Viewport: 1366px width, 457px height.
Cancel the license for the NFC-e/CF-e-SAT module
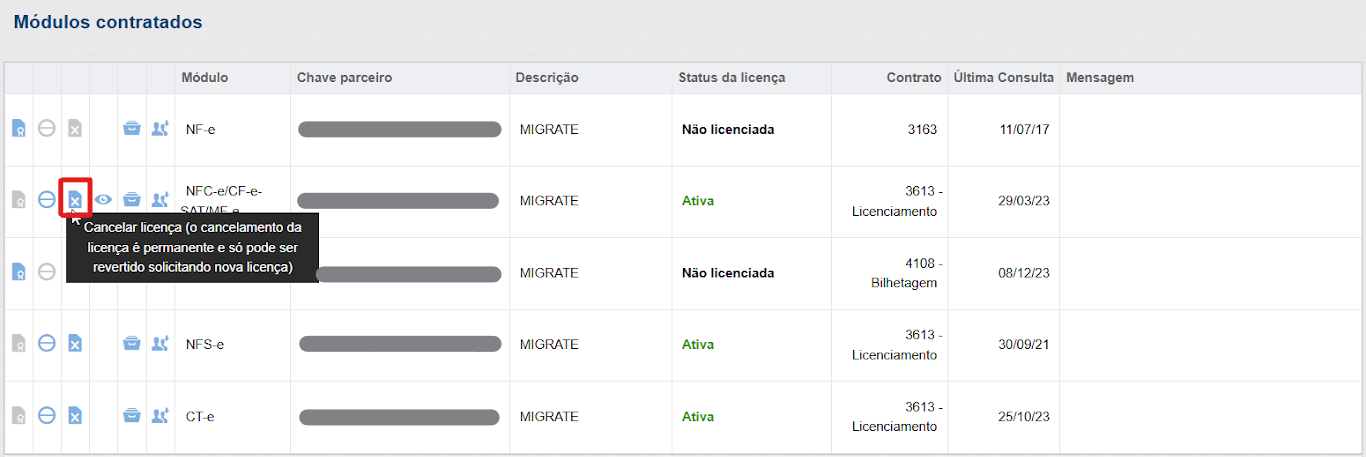[x=75, y=200]
